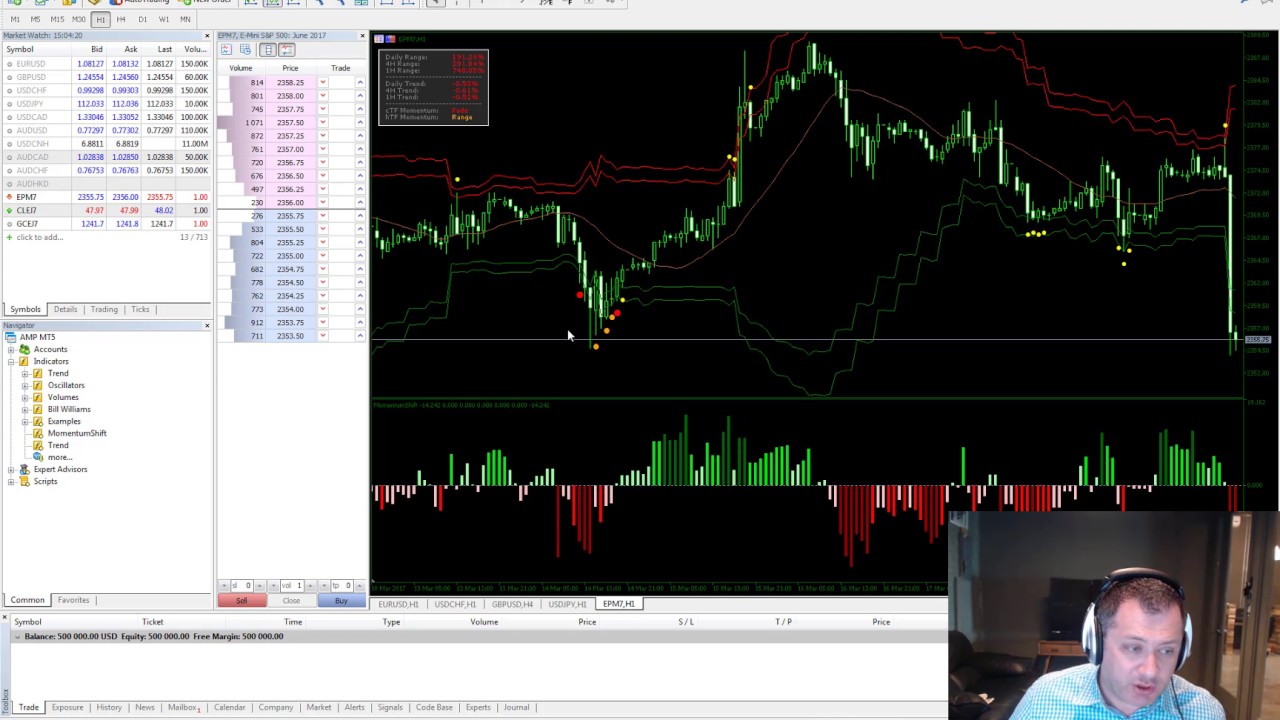Click the green plus next to 'click to add...'
Screen dimensions: 1280x720
[x=10, y=237]
